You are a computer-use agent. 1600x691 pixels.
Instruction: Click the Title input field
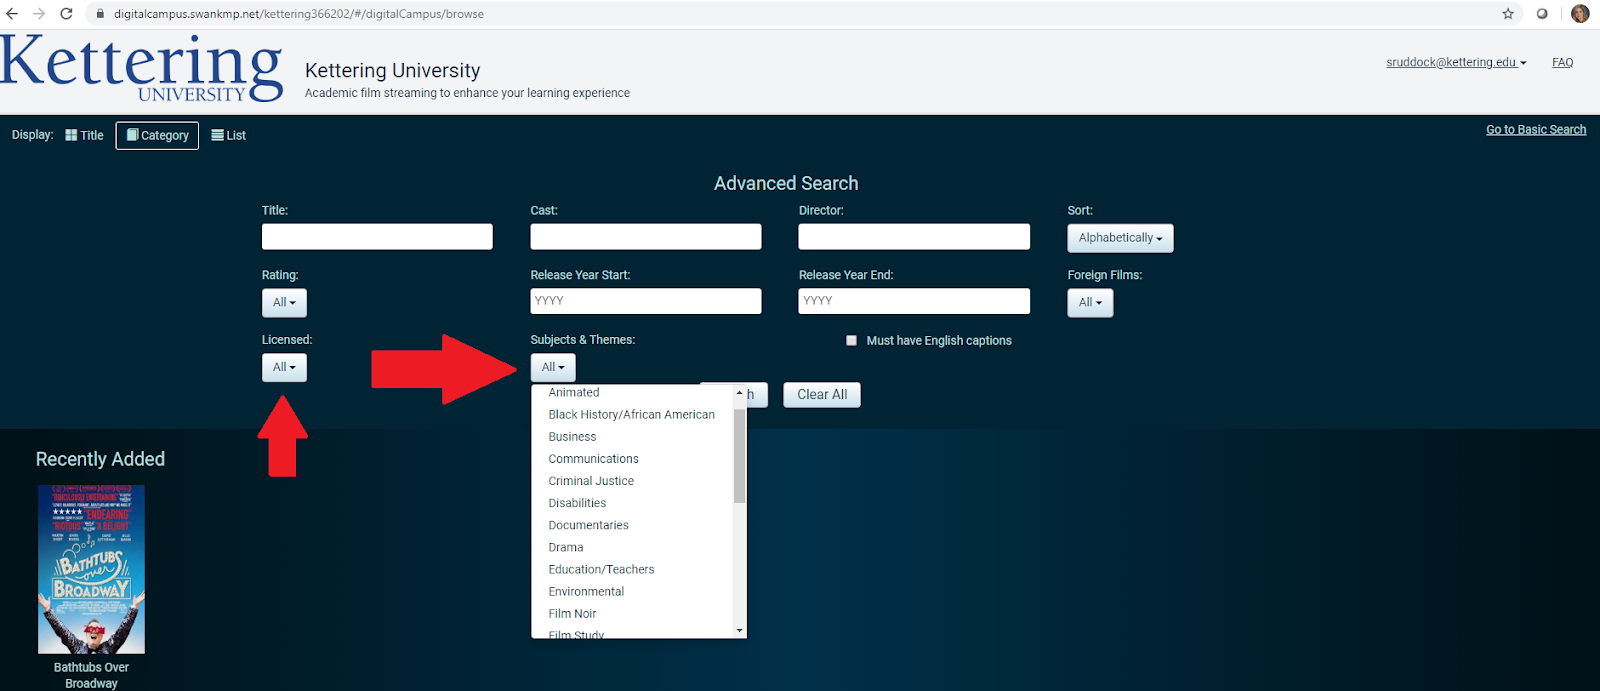pyautogui.click(x=377, y=237)
